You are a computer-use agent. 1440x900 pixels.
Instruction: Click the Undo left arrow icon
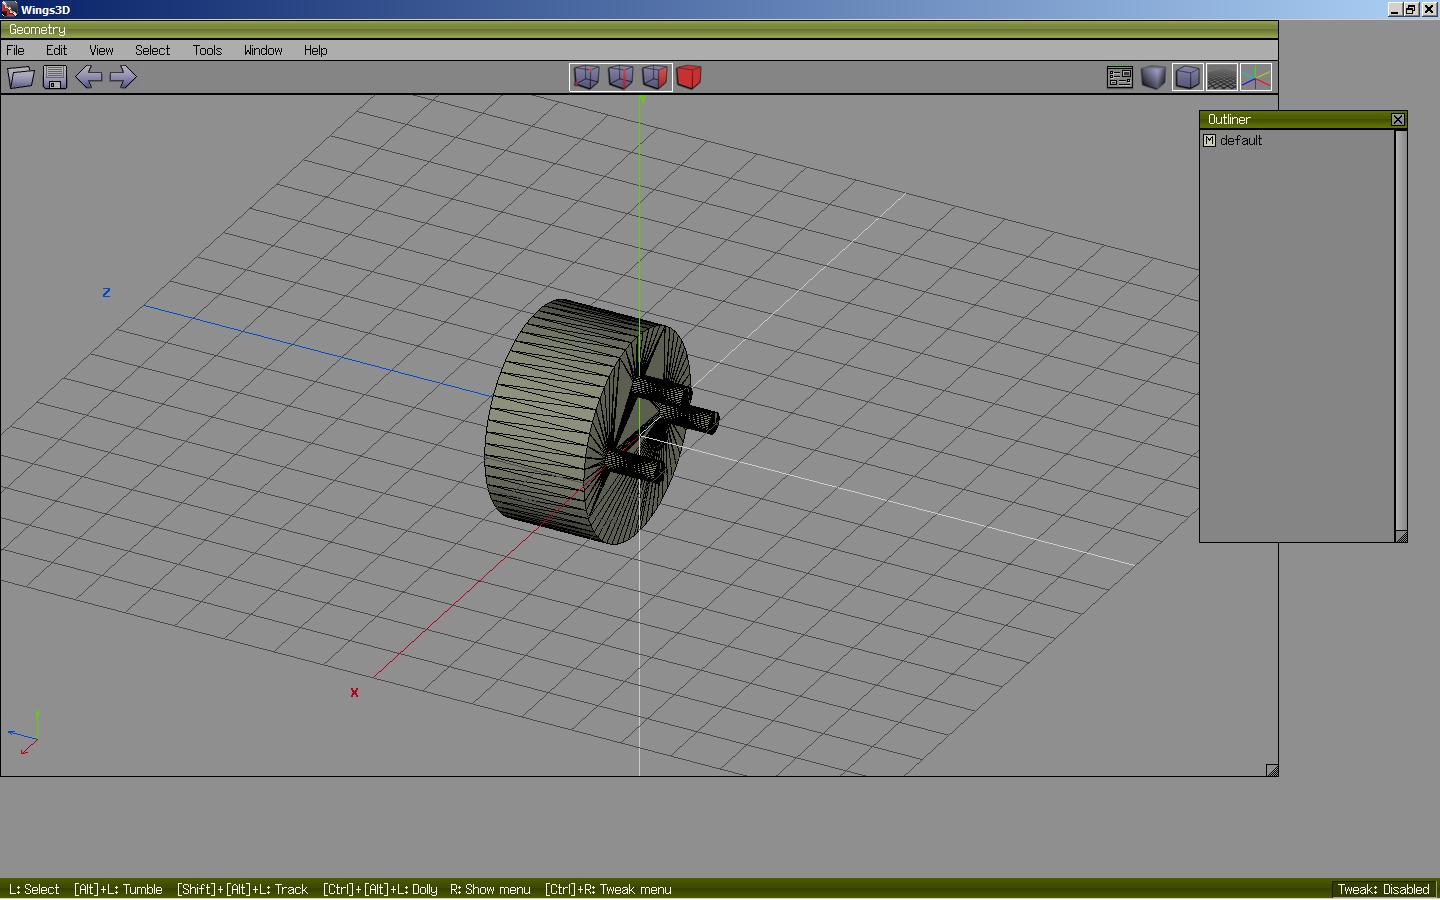point(89,77)
